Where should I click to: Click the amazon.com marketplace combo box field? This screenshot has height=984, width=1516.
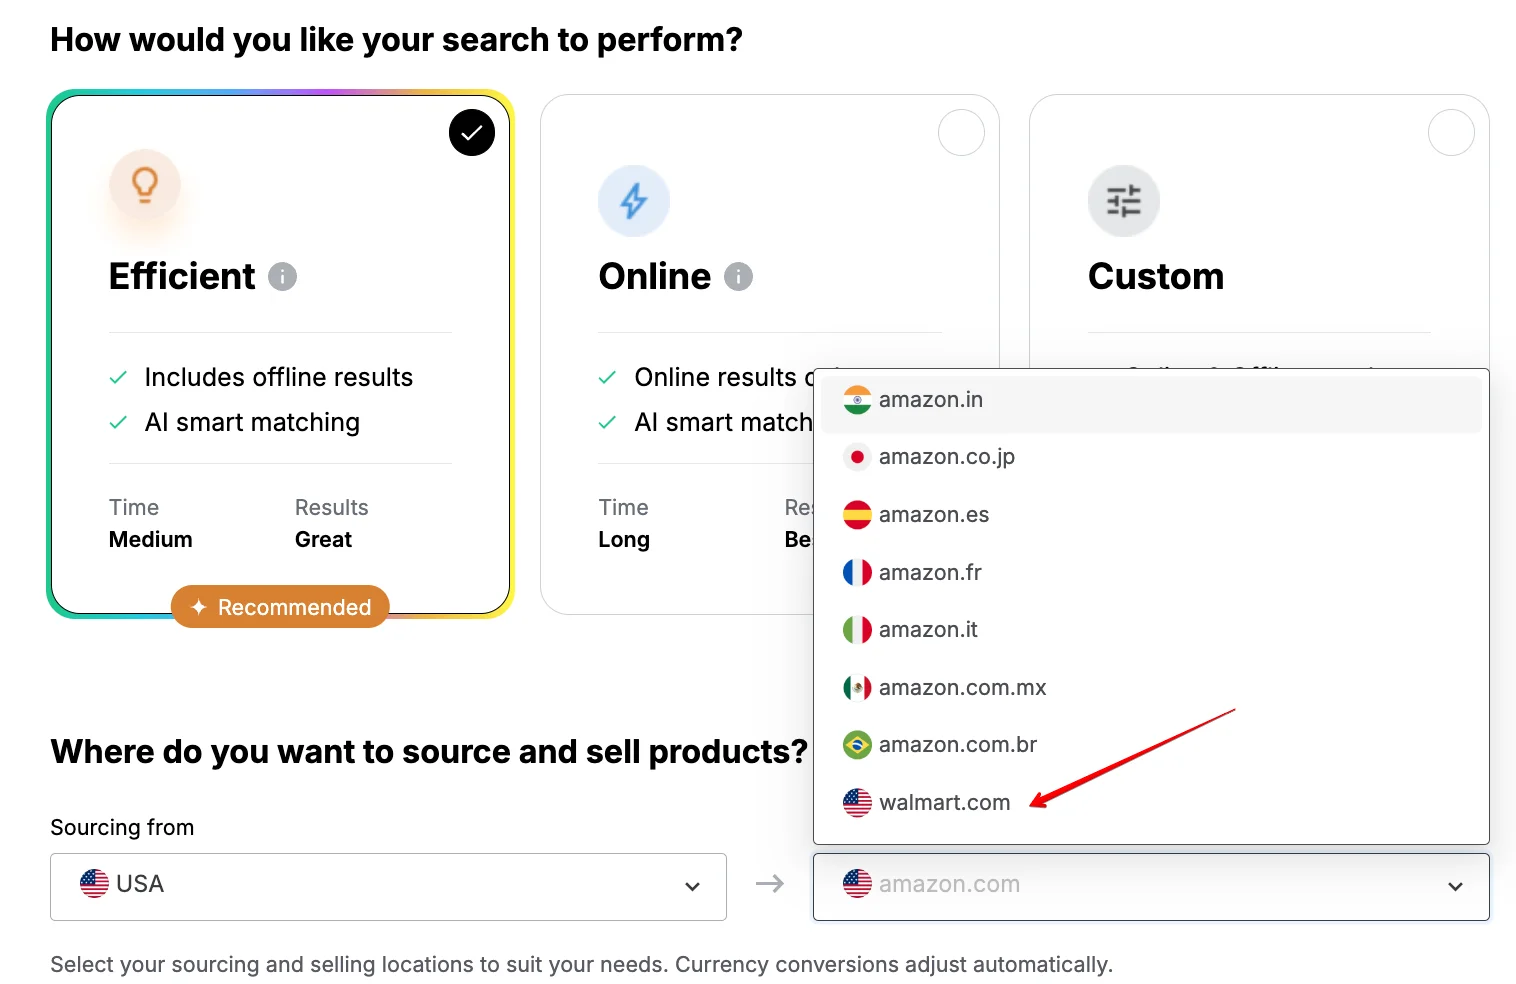point(1151,887)
